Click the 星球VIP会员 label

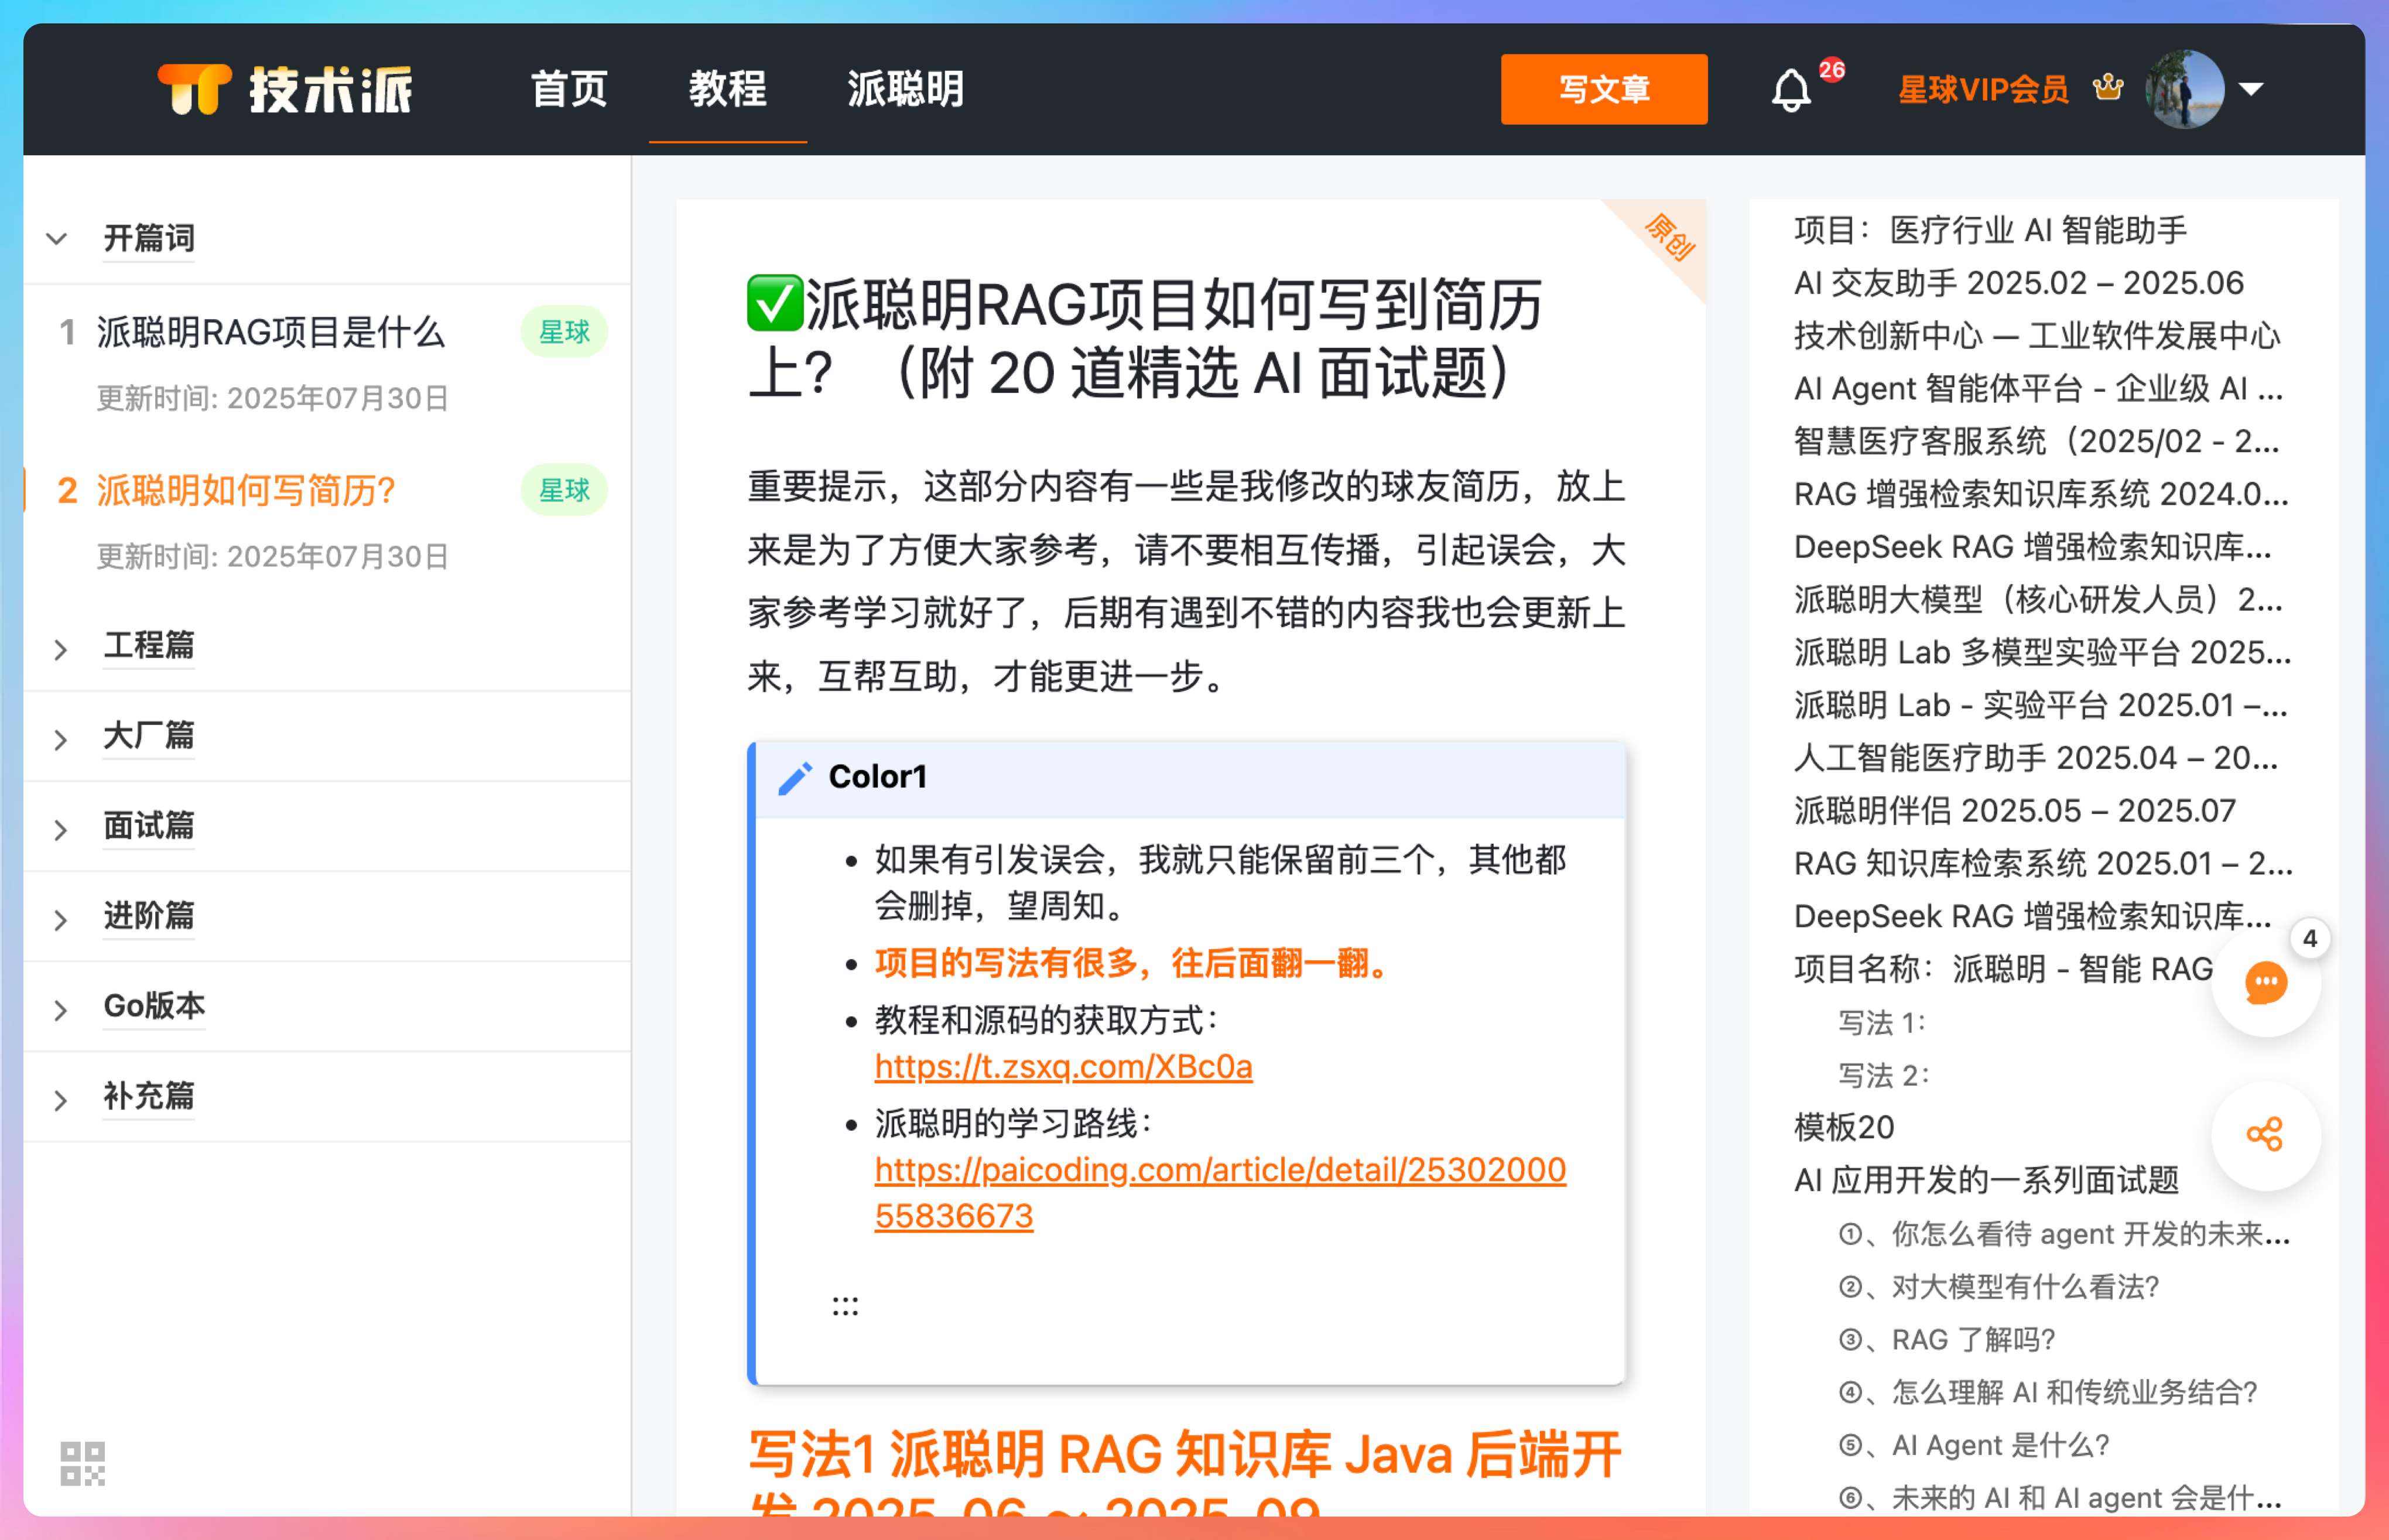tap(1982, 89)
